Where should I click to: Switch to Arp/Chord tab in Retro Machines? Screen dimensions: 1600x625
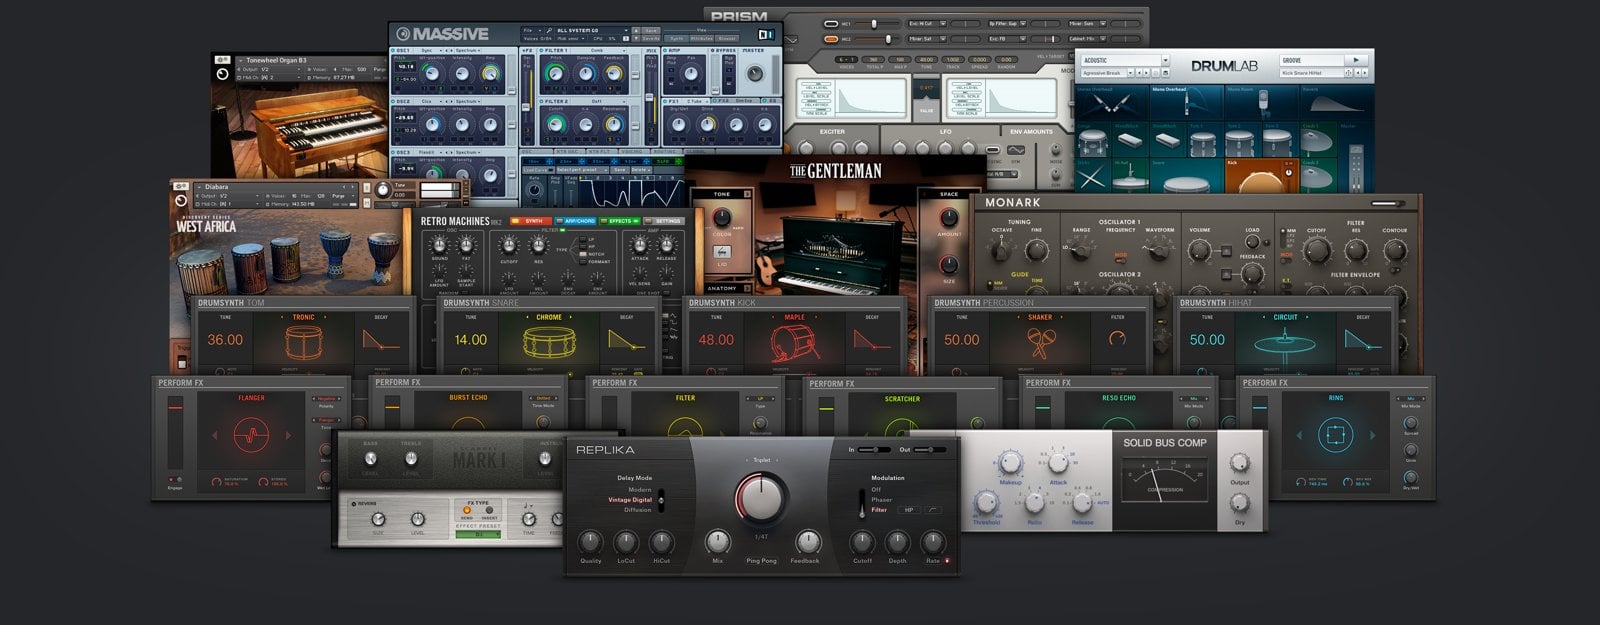[577, 221]
